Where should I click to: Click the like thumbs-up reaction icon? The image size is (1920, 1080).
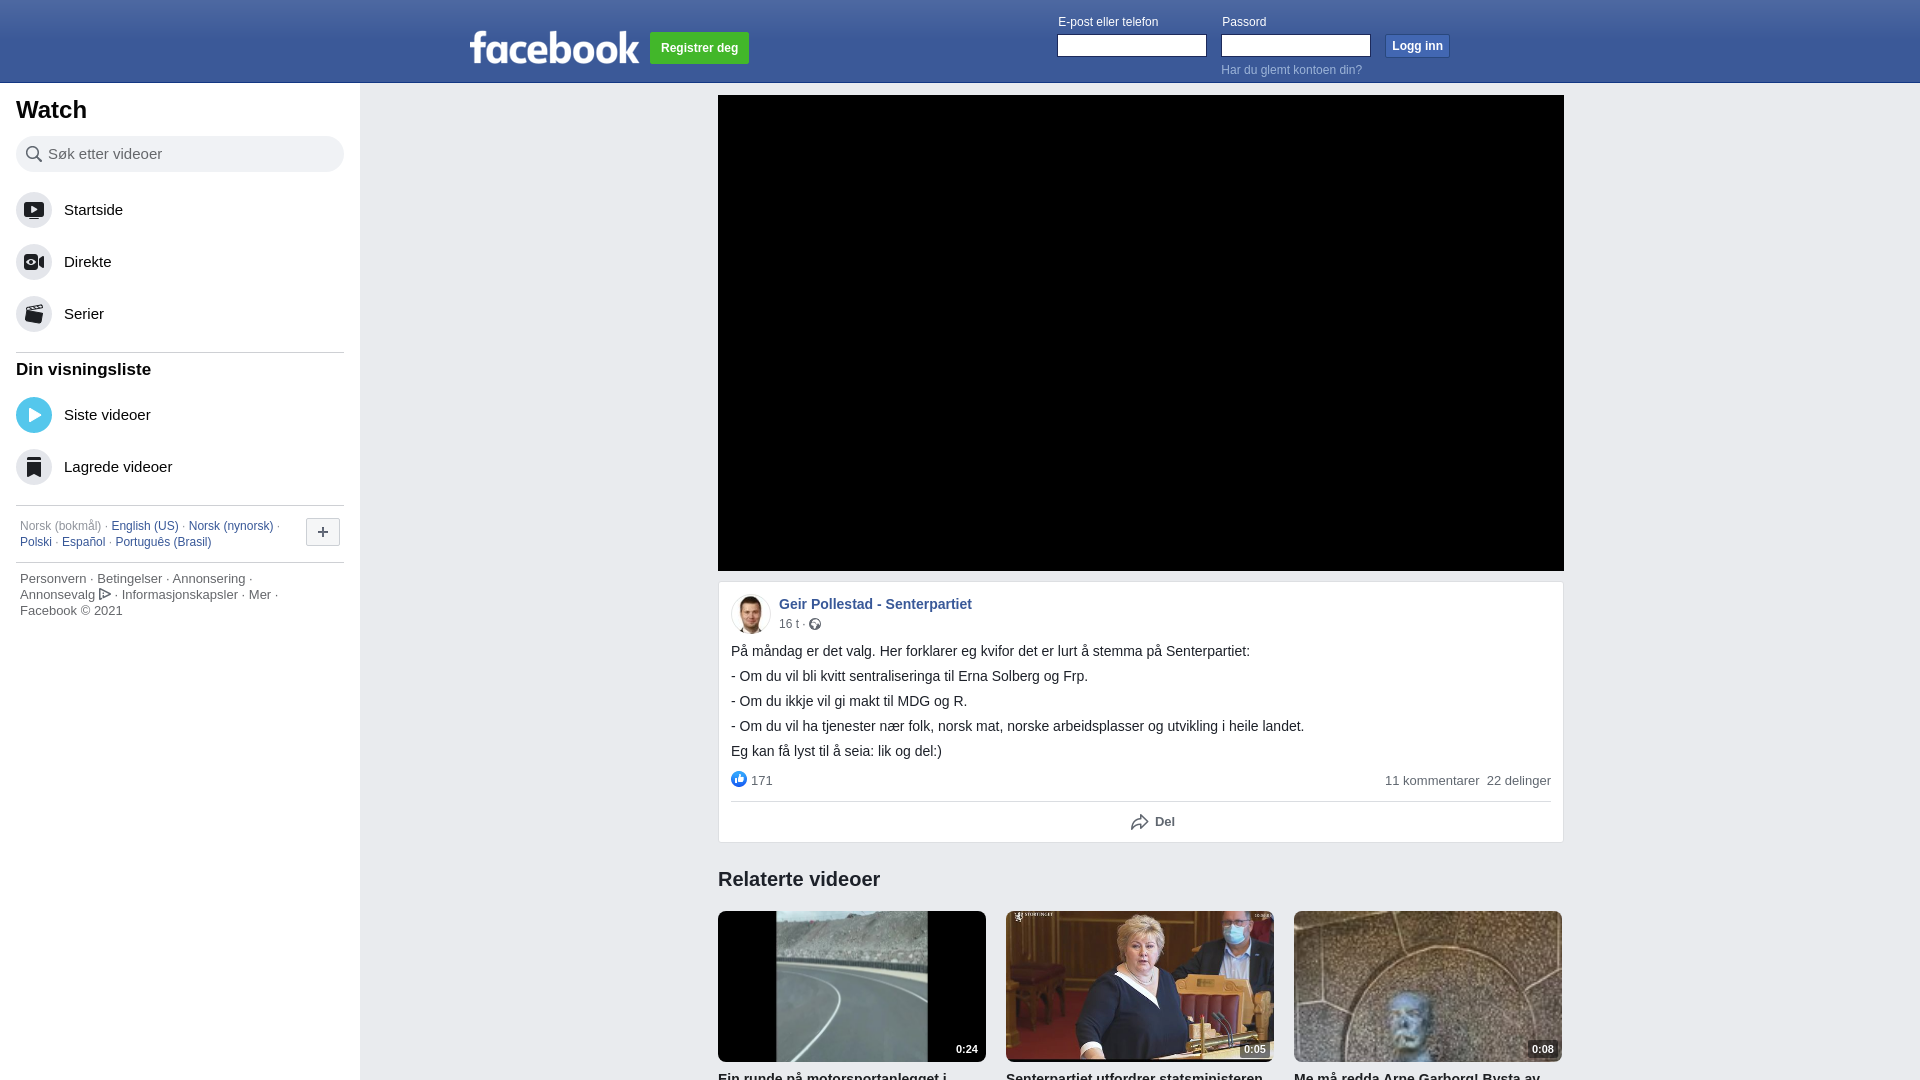point(739,779)
